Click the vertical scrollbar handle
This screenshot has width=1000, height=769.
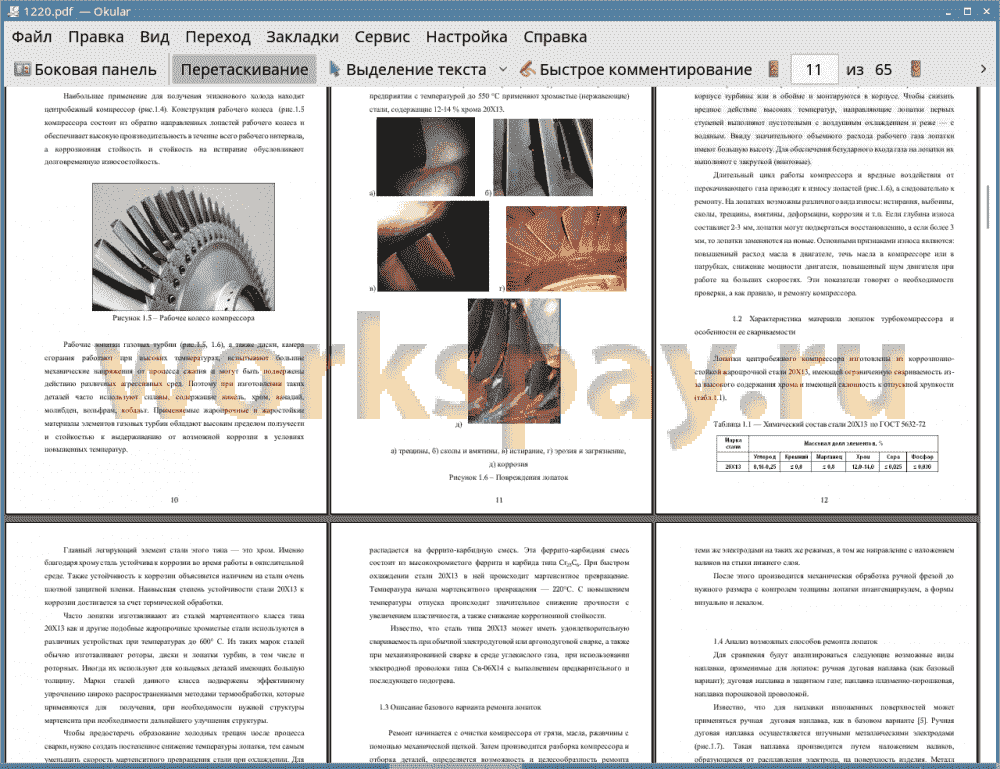pyautogui.click(x=989, y=207)
